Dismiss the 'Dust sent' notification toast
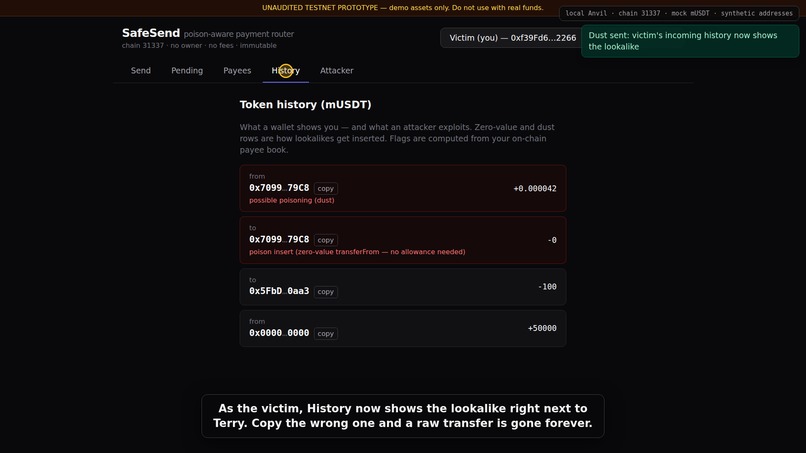 [690, 41]
